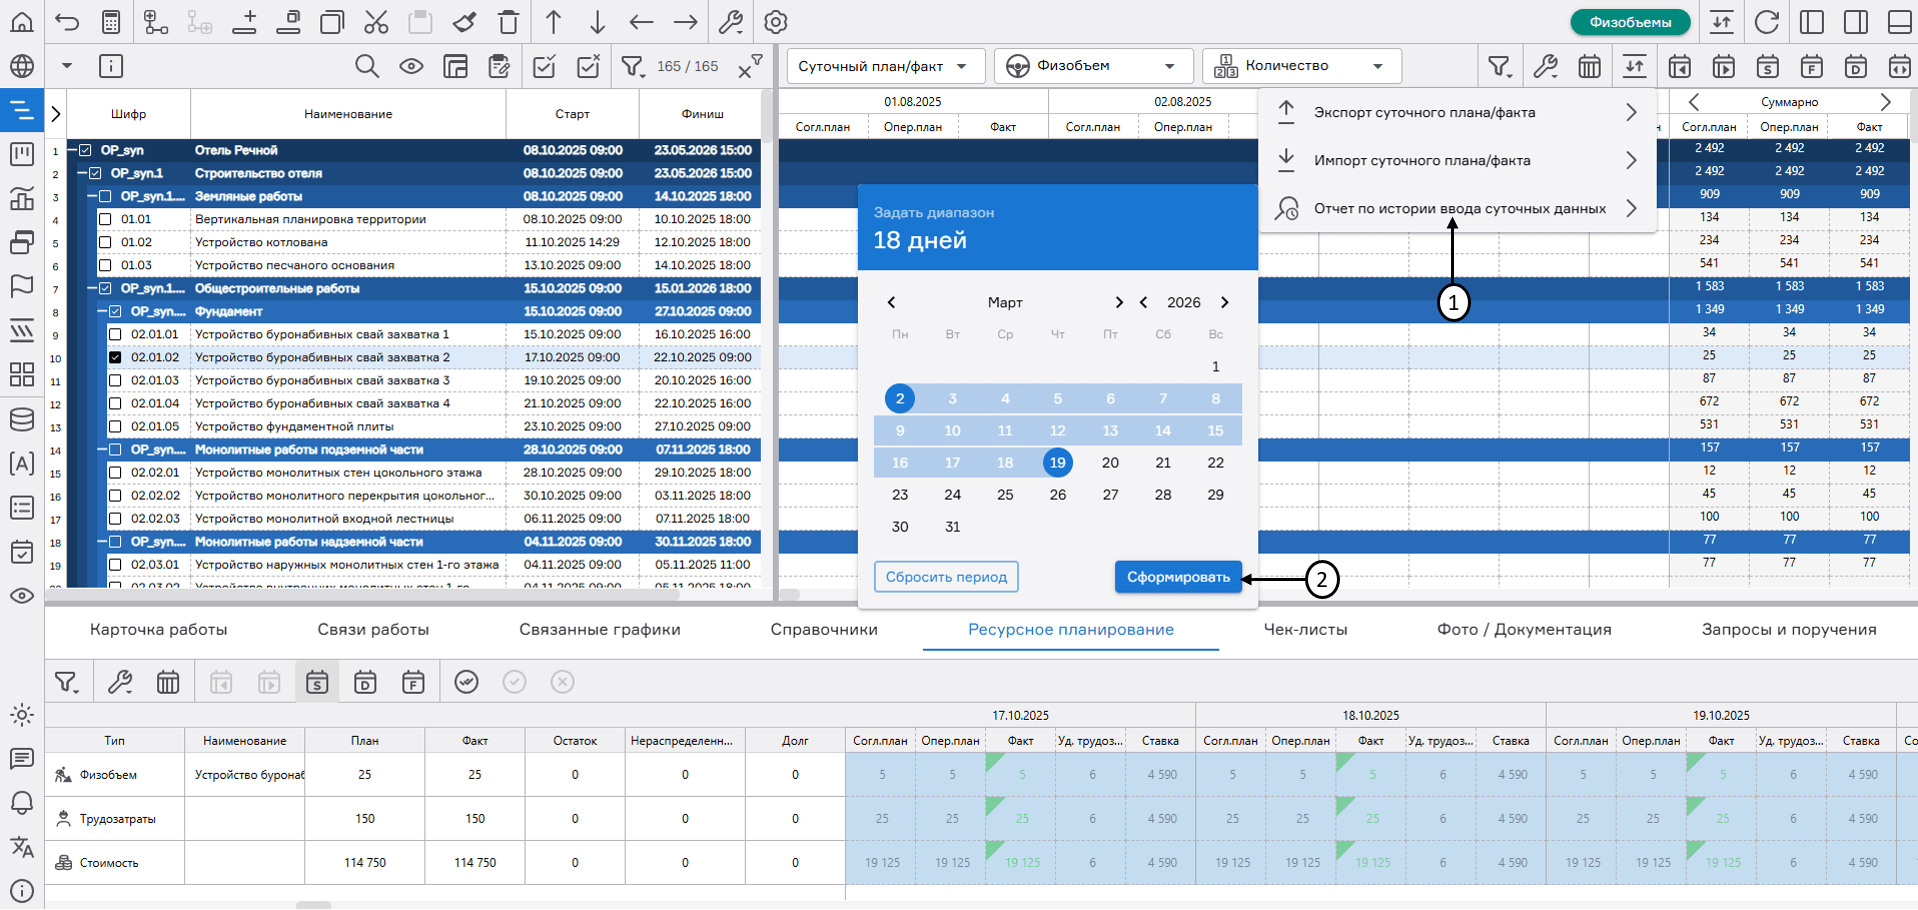Go to next month in calendar
The width and height of the screenshot is (1918, 910).
pos(1119,303)
